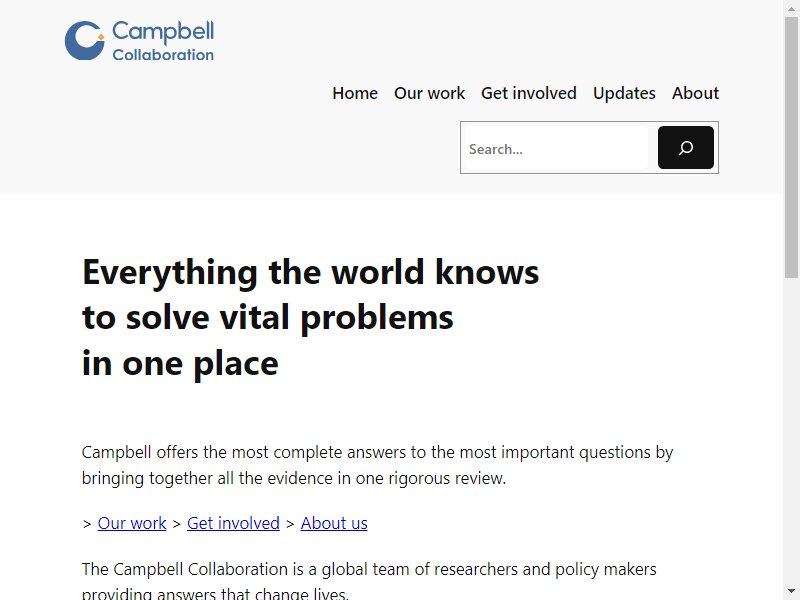Select Get involved in the navigation bar
The image size is (800, 600).
point(529,93)
